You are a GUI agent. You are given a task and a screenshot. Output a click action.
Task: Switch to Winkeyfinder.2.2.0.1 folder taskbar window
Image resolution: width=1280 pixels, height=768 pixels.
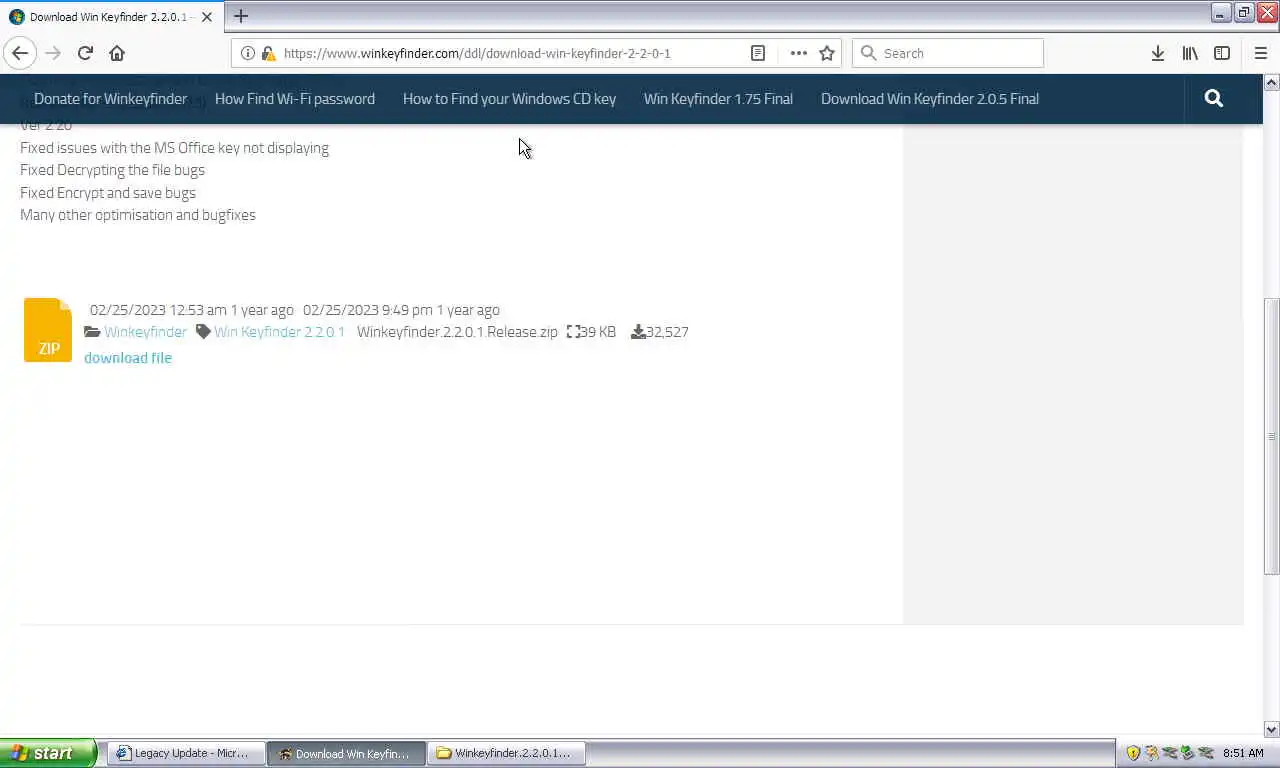click(x=507, y=753)
